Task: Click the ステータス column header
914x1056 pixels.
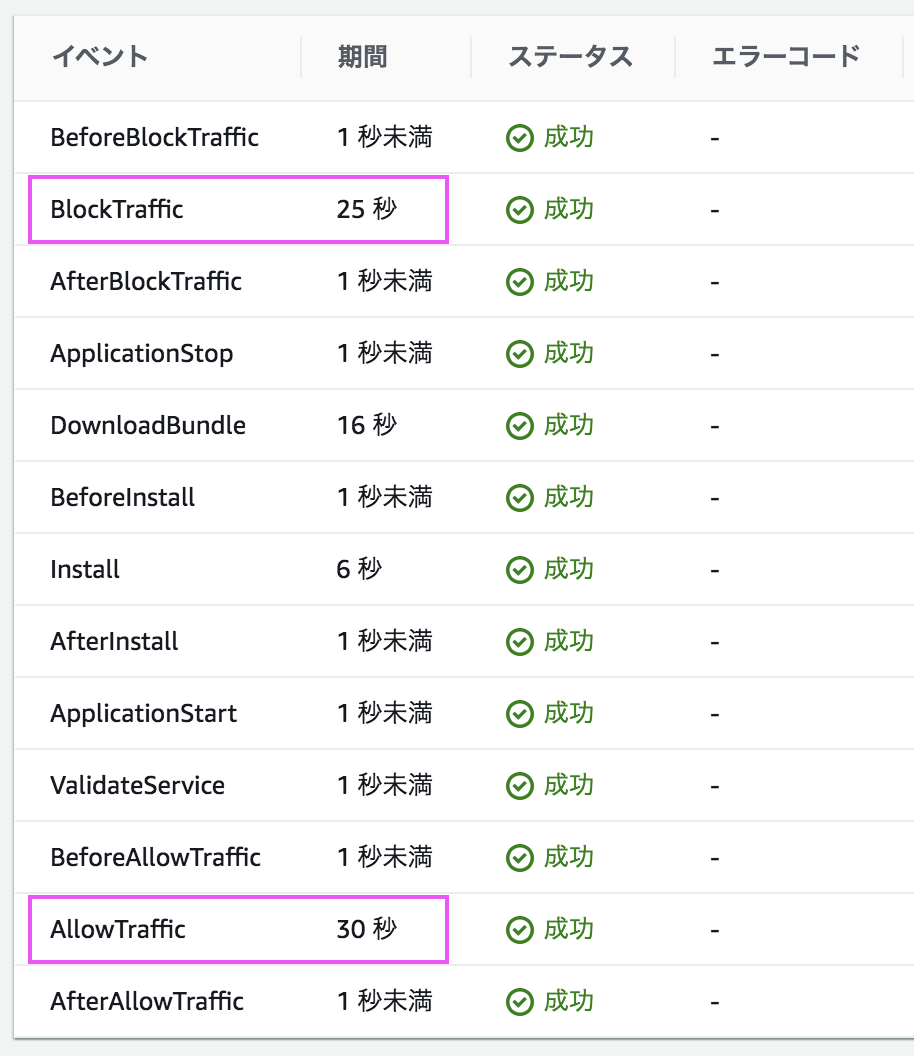Action: point(570,57)
